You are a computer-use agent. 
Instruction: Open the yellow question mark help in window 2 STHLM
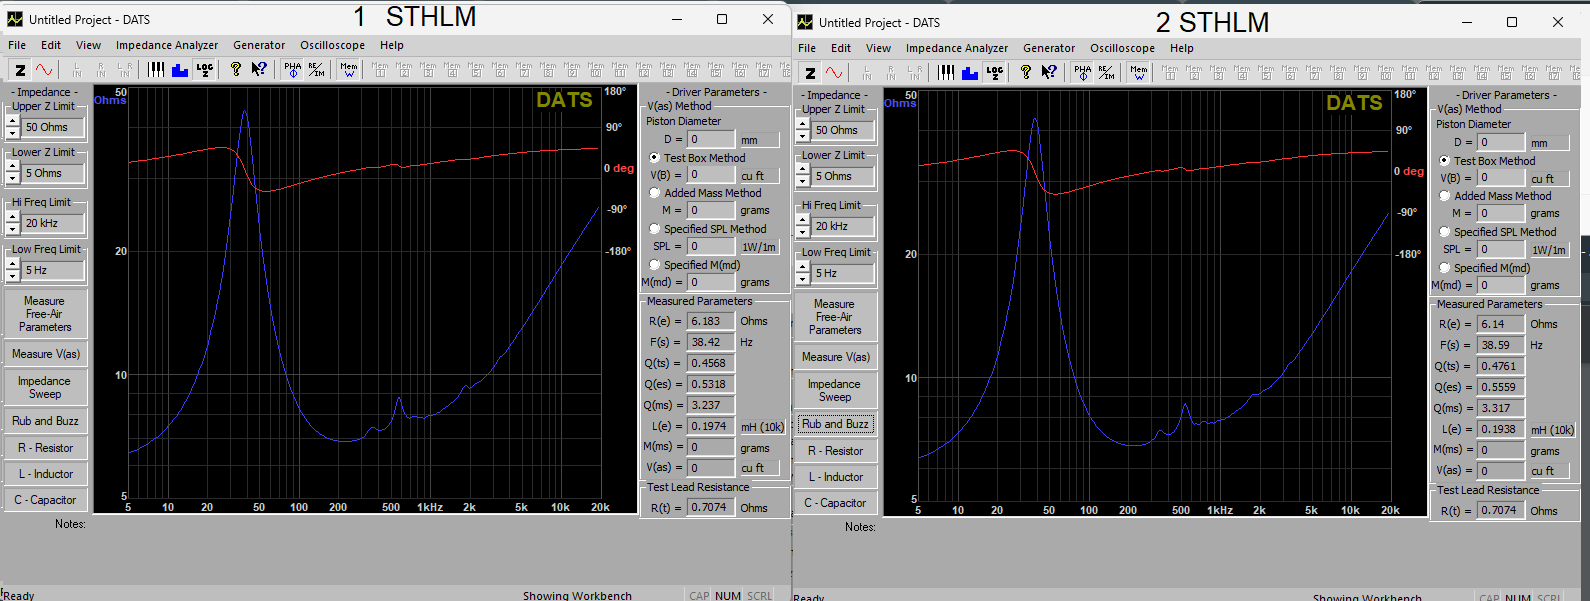(x=1026, y=72)
